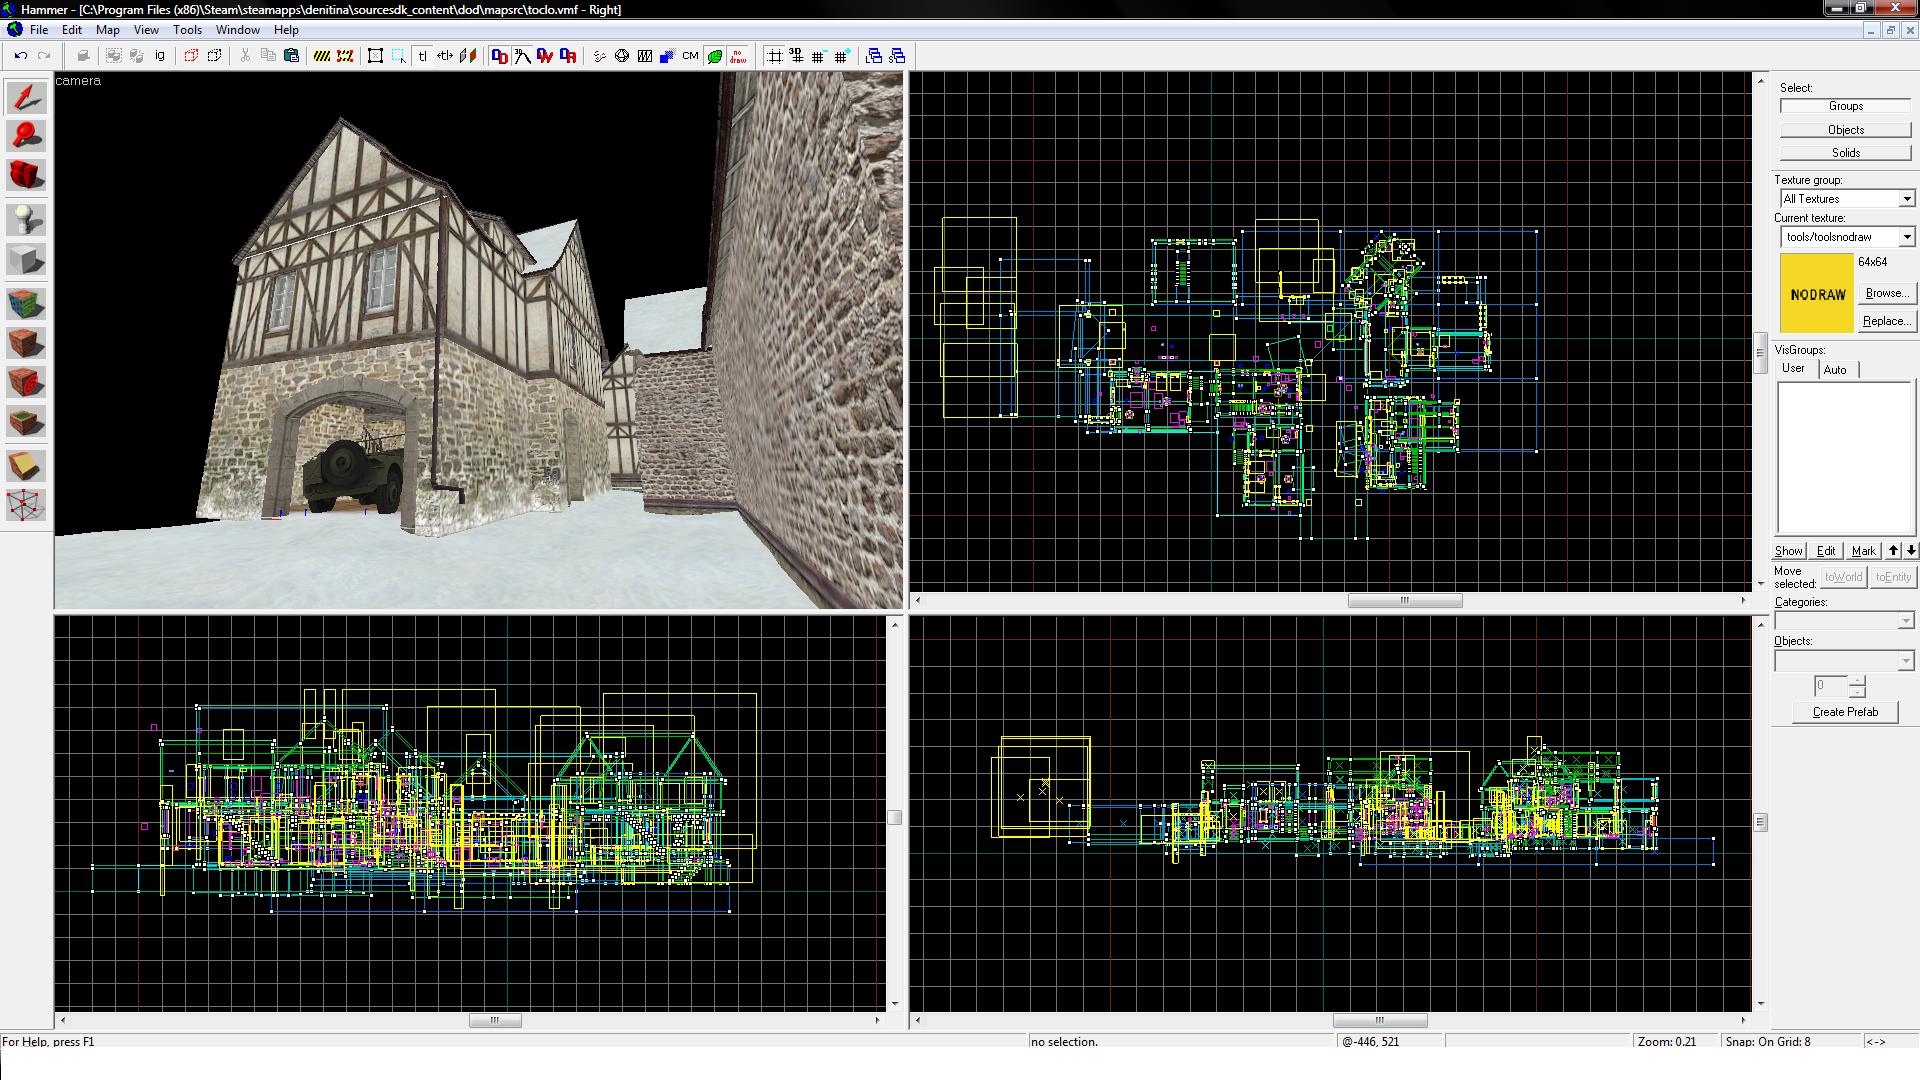Click the blue cubes toolbar icon
This screenshot has width=1920, height=1080.
coord(667,56)
